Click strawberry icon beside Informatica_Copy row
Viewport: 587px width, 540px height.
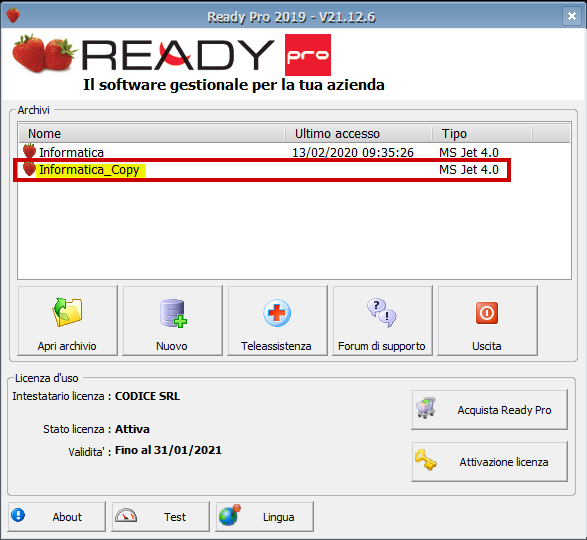coord(29,169)
